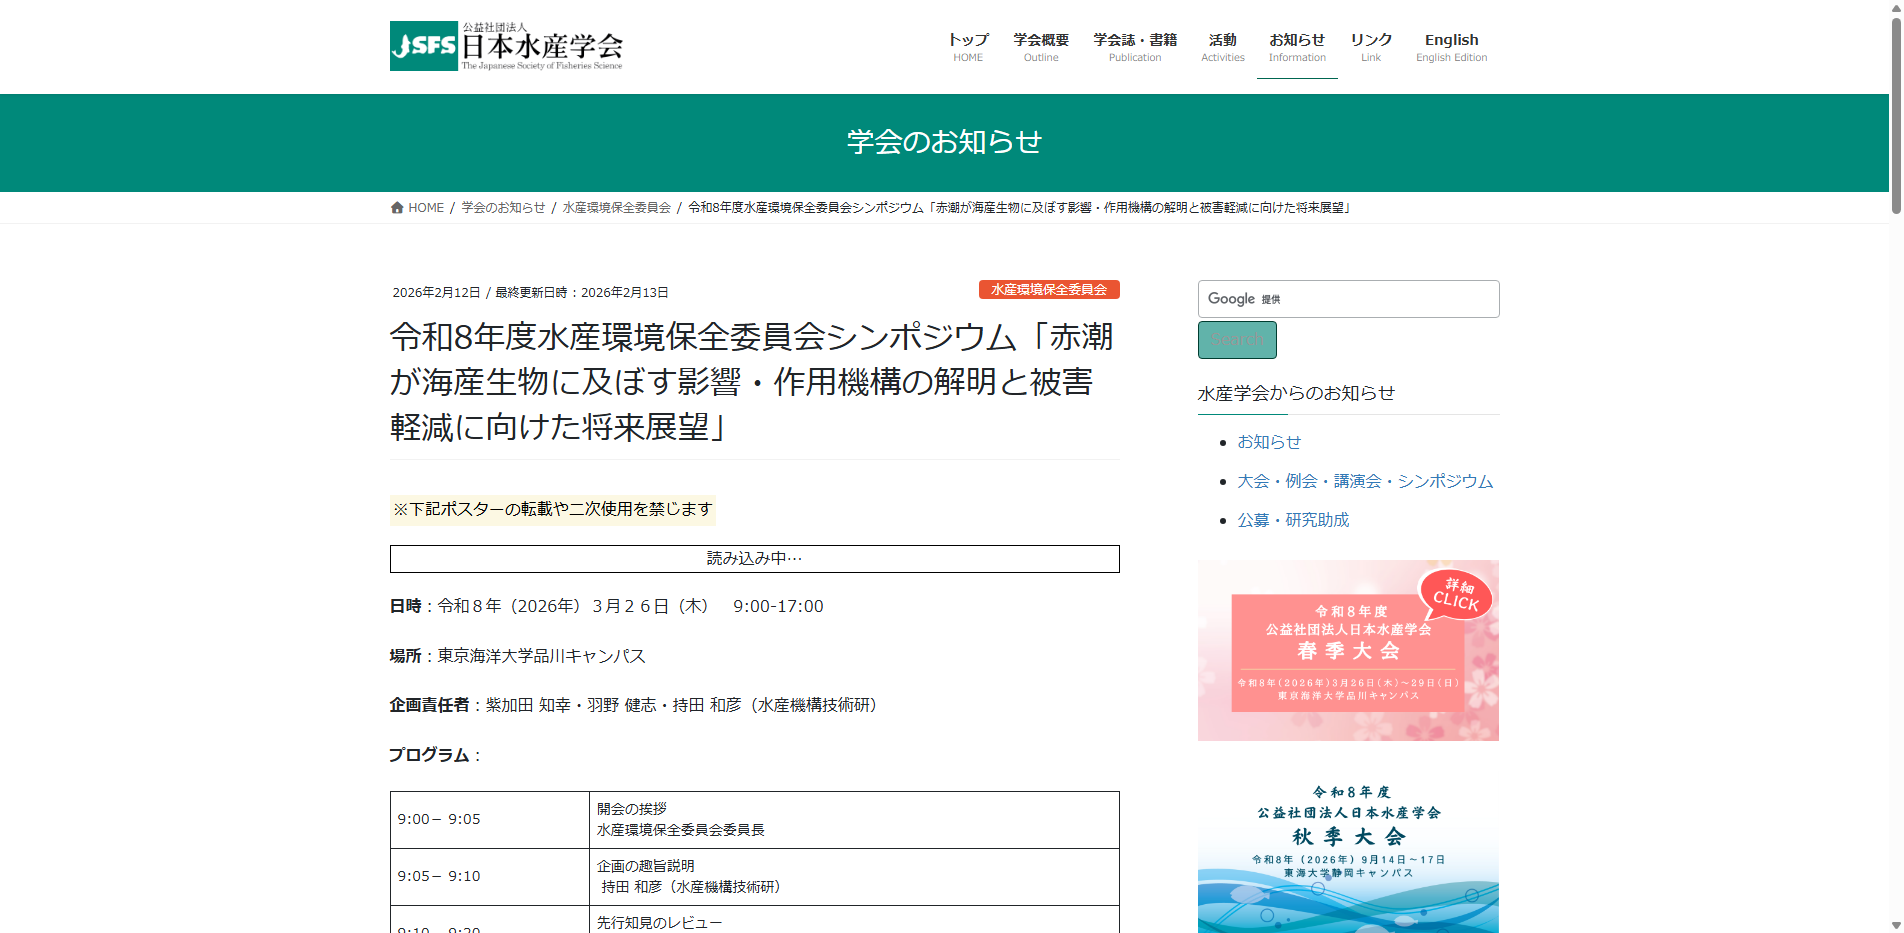This screenshot has width=1904, height=933.
Task: Click the scroll-up arrow on the scrollbar
Action: [x=1895, y=10]
